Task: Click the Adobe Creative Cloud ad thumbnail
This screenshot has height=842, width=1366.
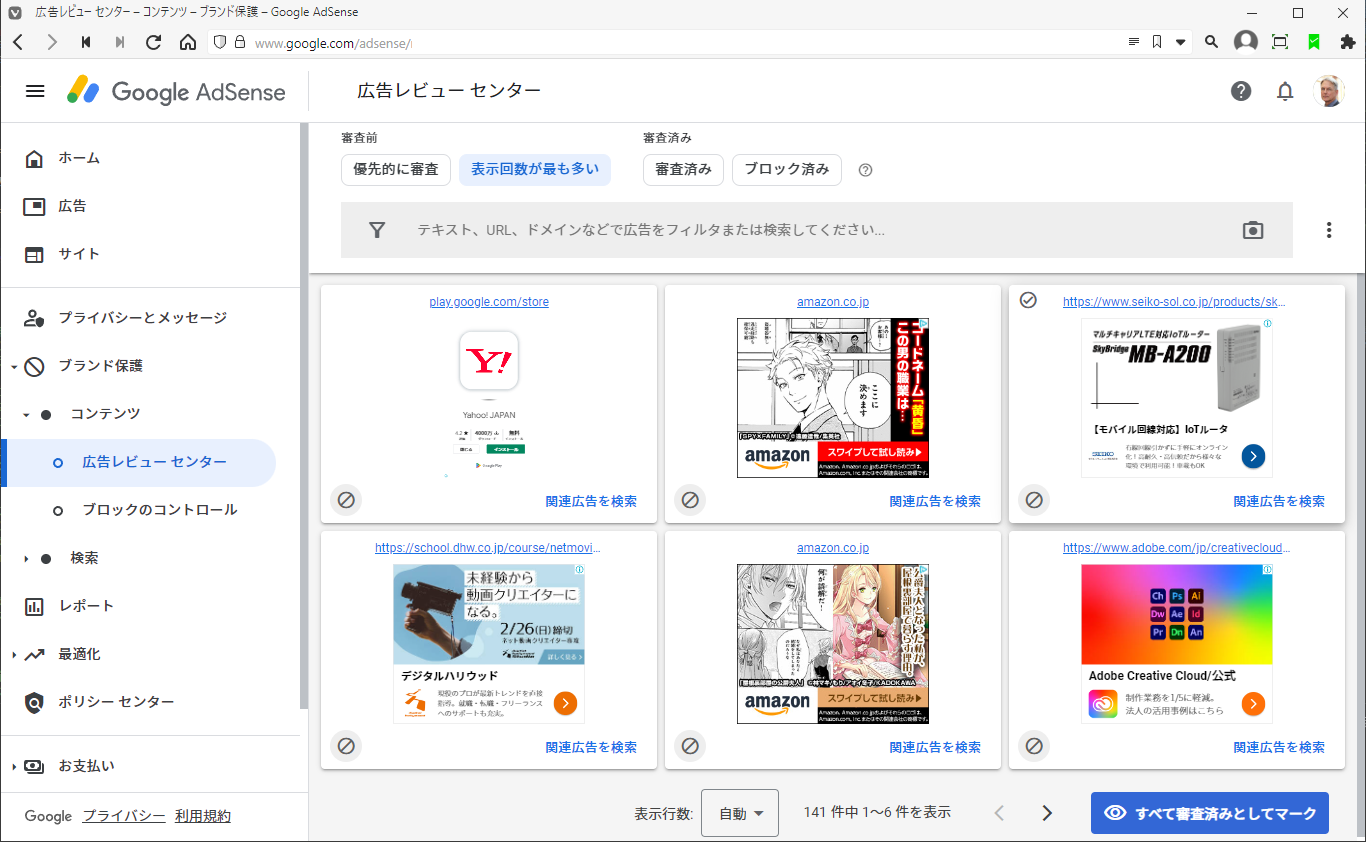Action: tap(1177, 644)
